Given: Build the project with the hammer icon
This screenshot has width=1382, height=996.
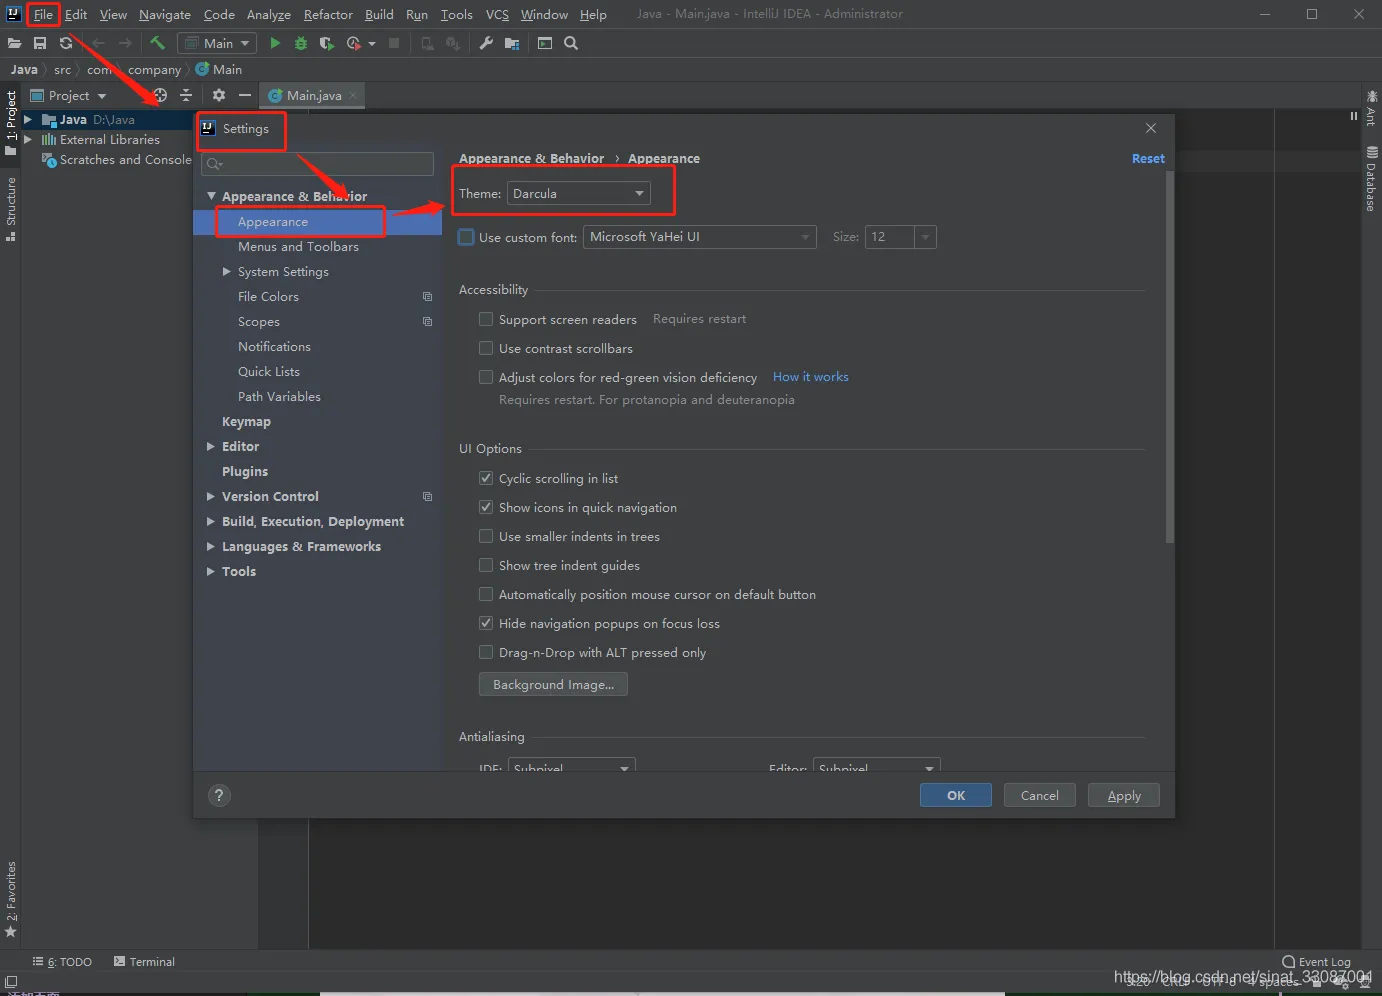Looking at the screenshot, I should (157, 43).
